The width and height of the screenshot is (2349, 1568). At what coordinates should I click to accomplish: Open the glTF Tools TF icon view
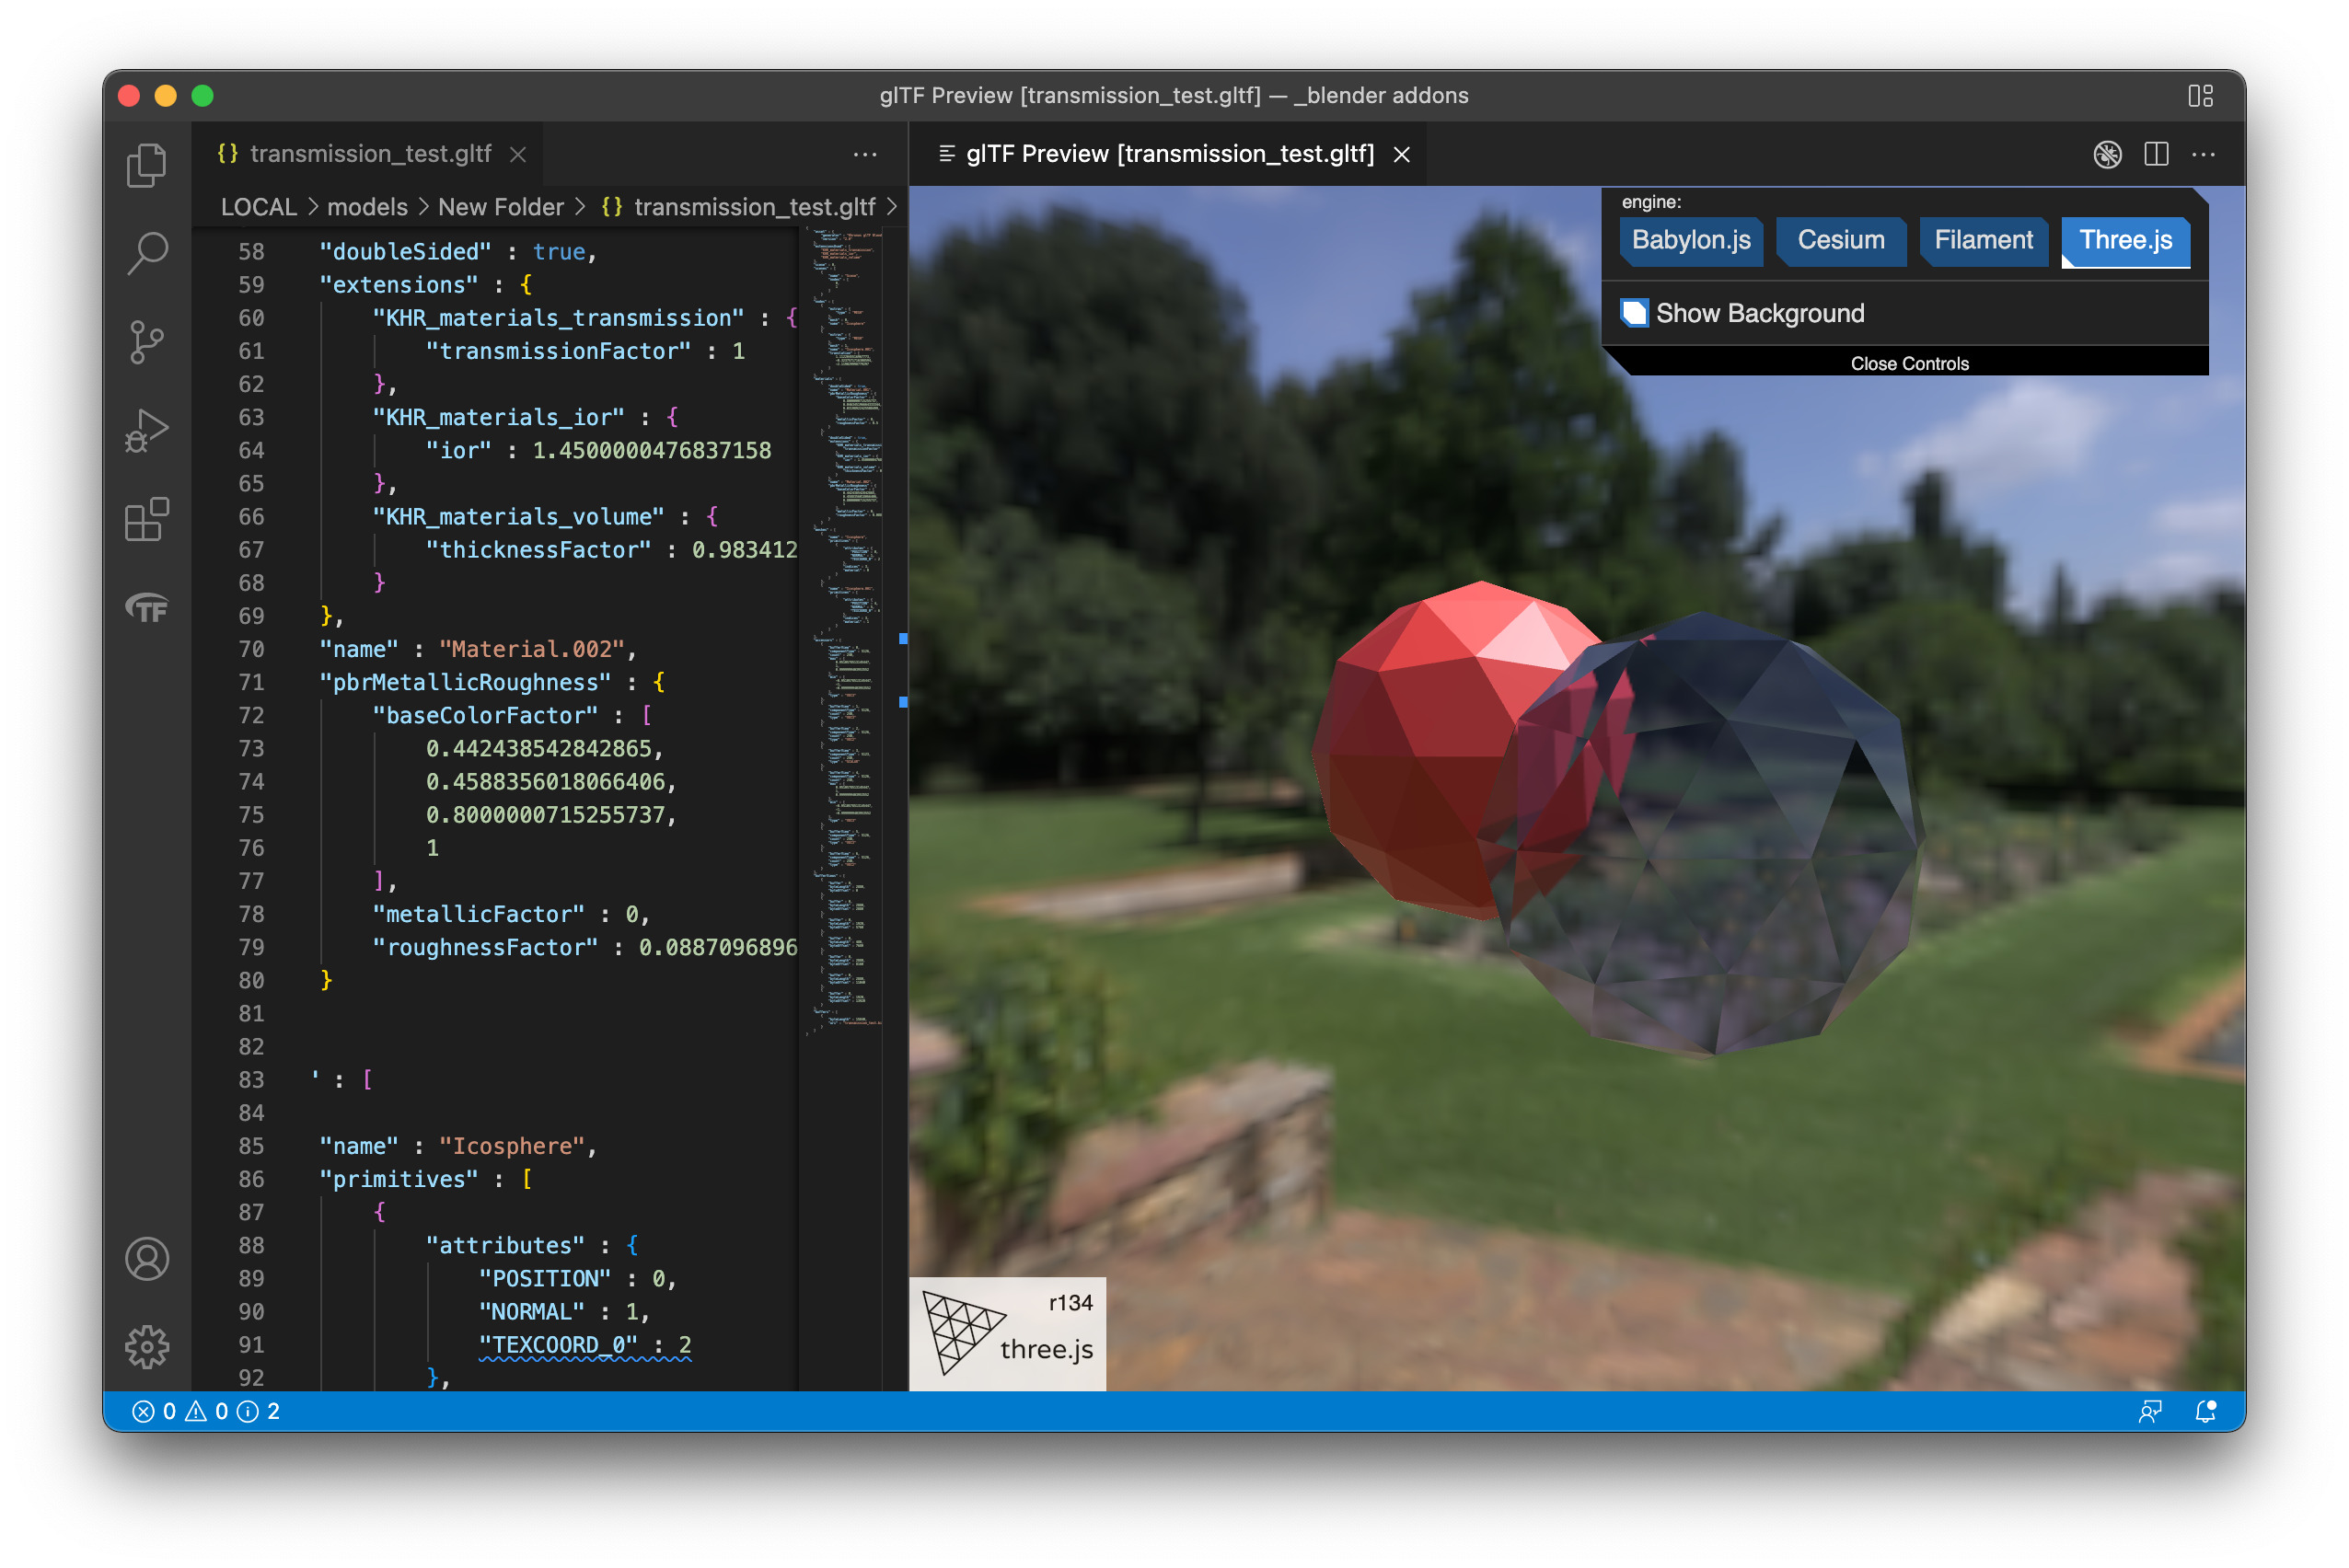(x=147, y=607)
